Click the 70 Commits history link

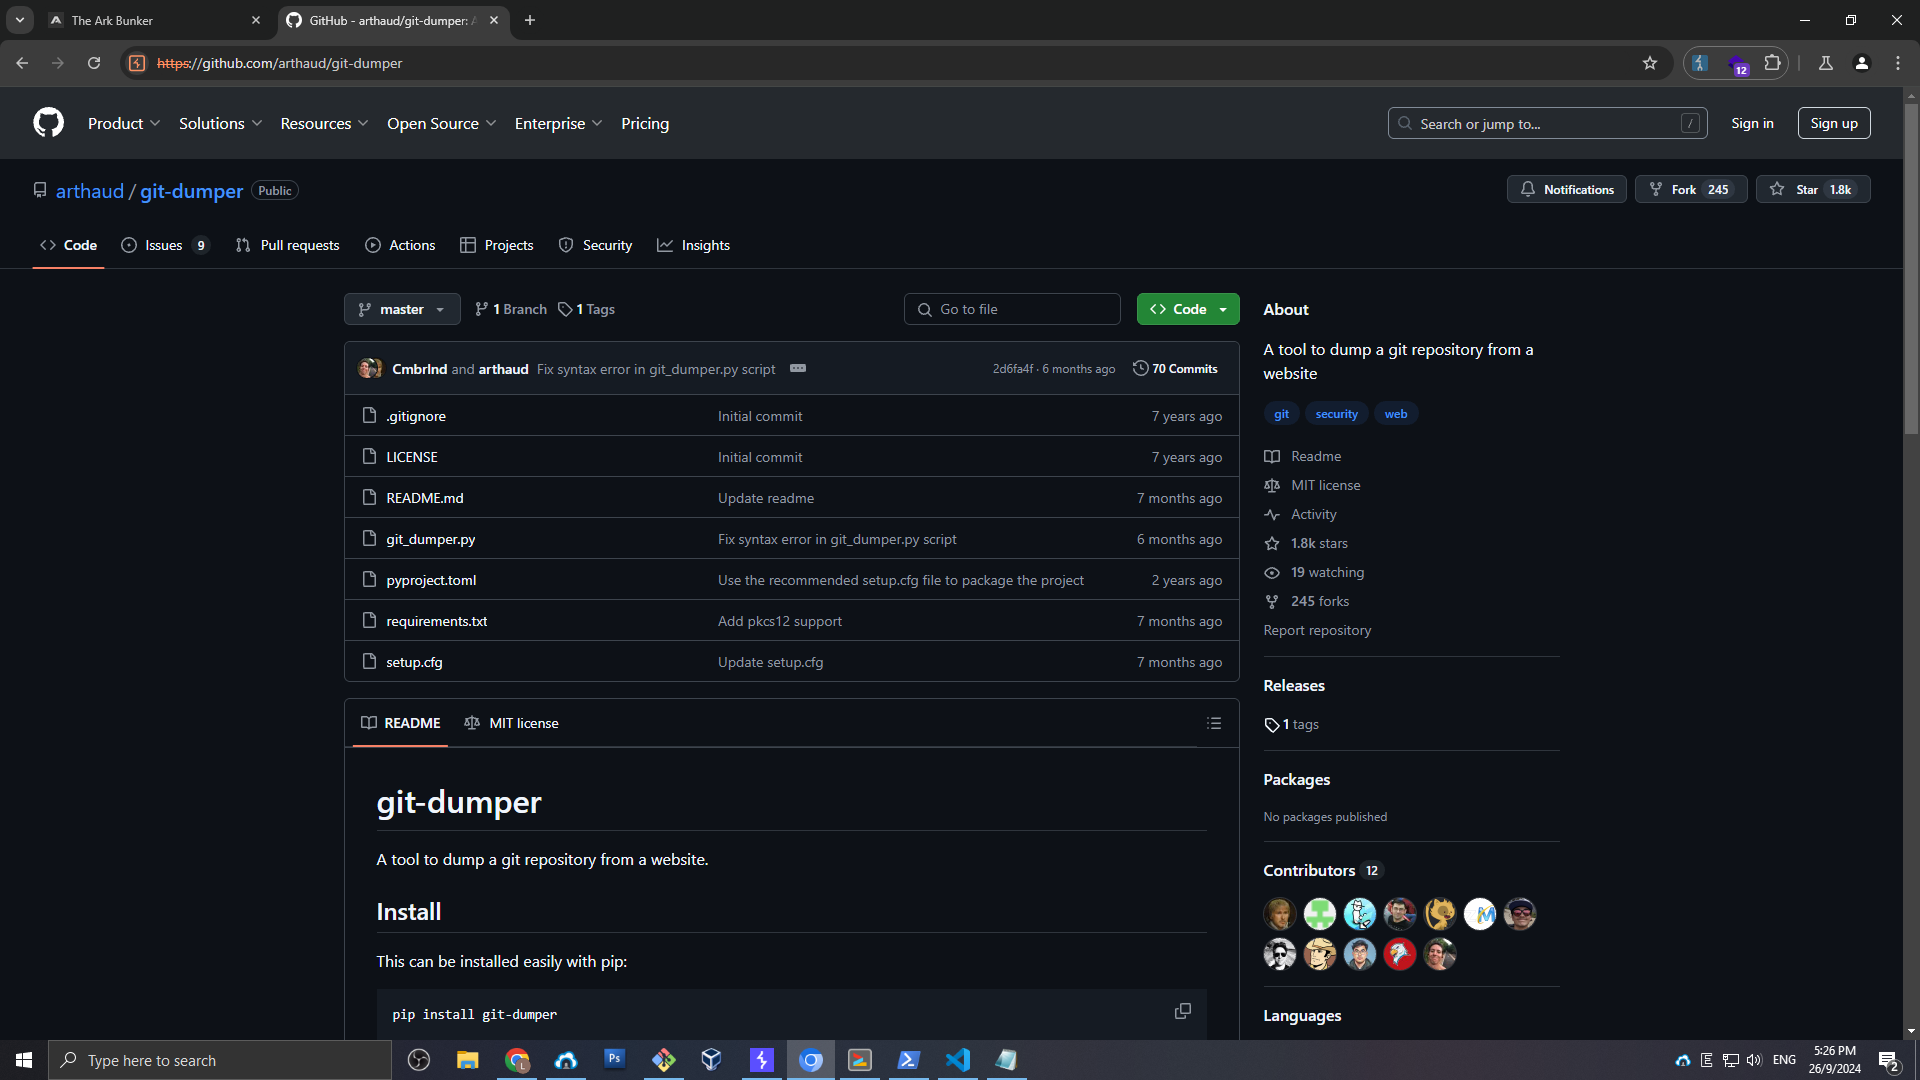(1175, 369)
